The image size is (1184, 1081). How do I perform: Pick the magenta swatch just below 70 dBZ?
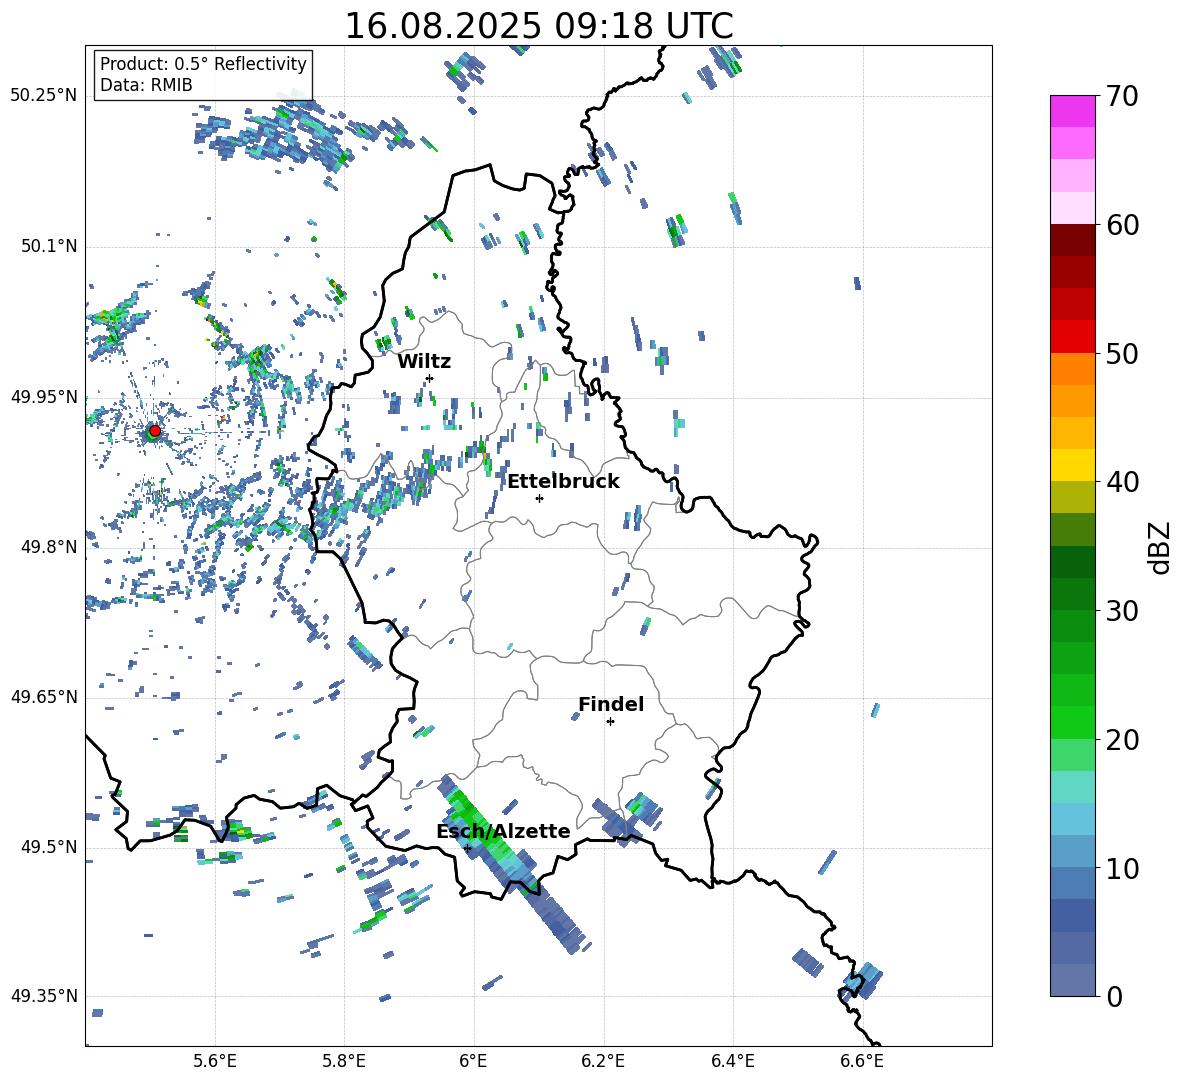tap(1072, 111)
